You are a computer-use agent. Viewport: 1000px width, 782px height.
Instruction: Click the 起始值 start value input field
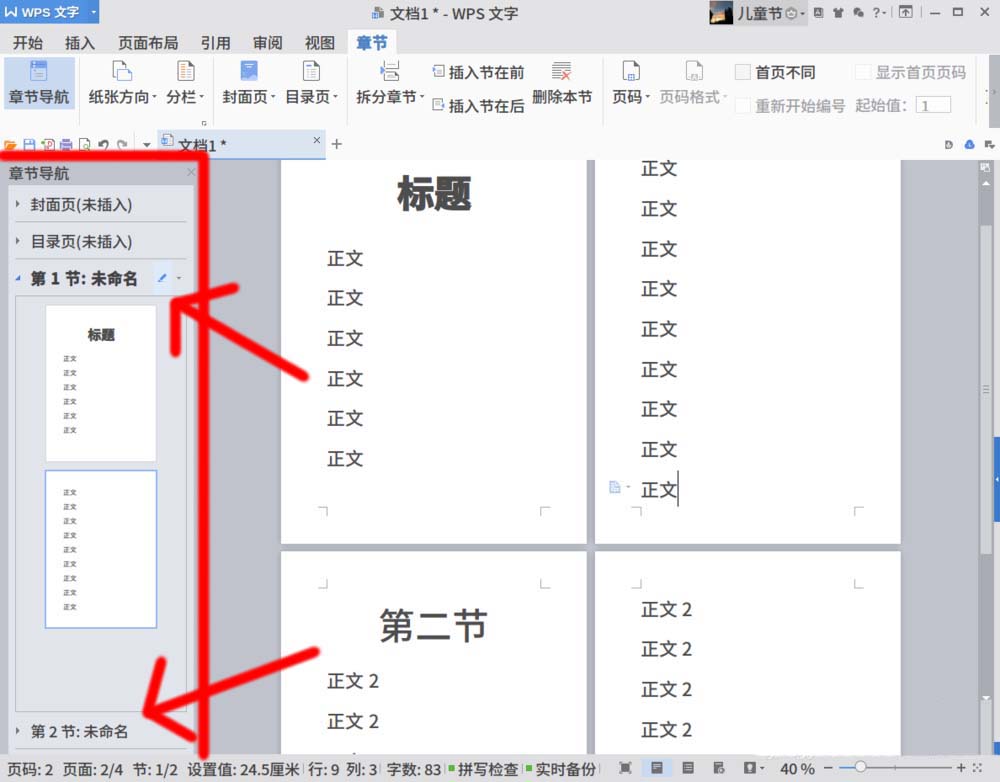[933, 105]
